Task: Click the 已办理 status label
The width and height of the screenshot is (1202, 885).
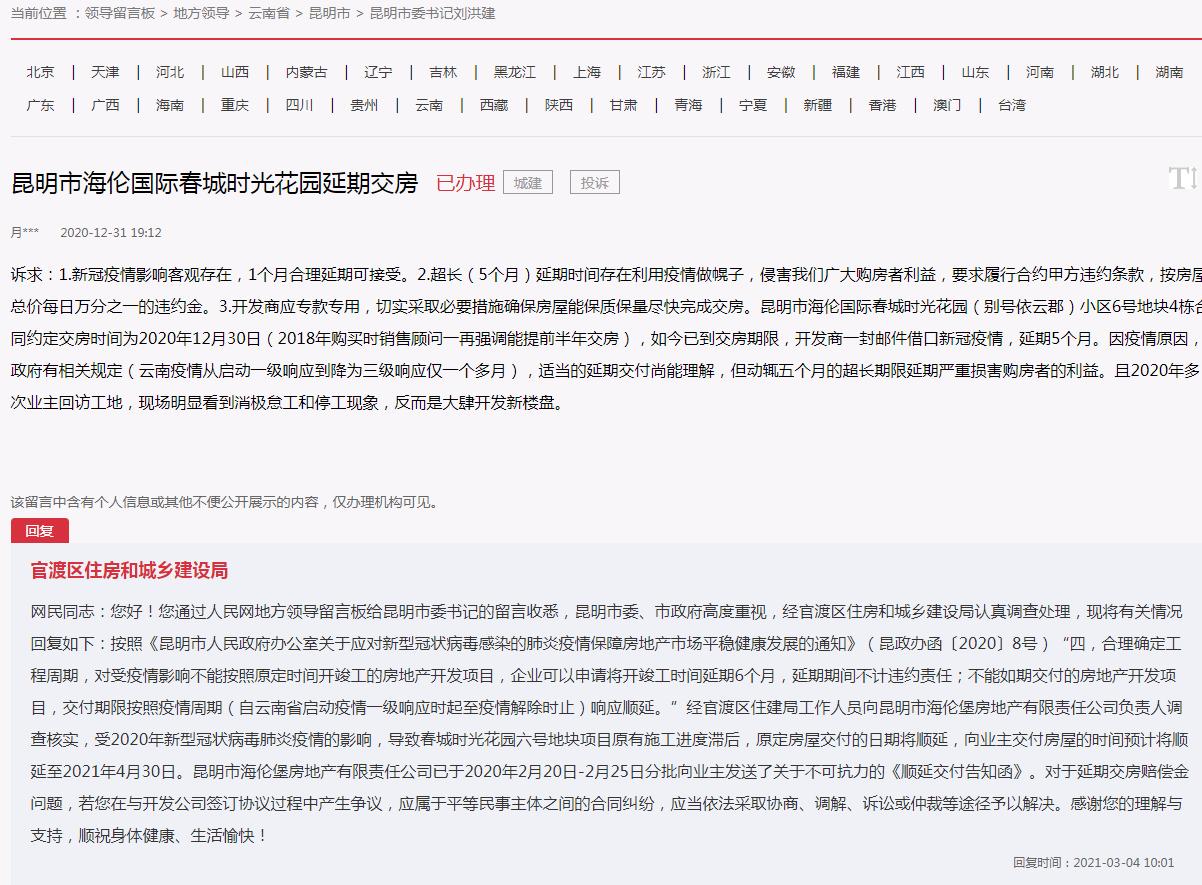Action: (x=465, y=183)
